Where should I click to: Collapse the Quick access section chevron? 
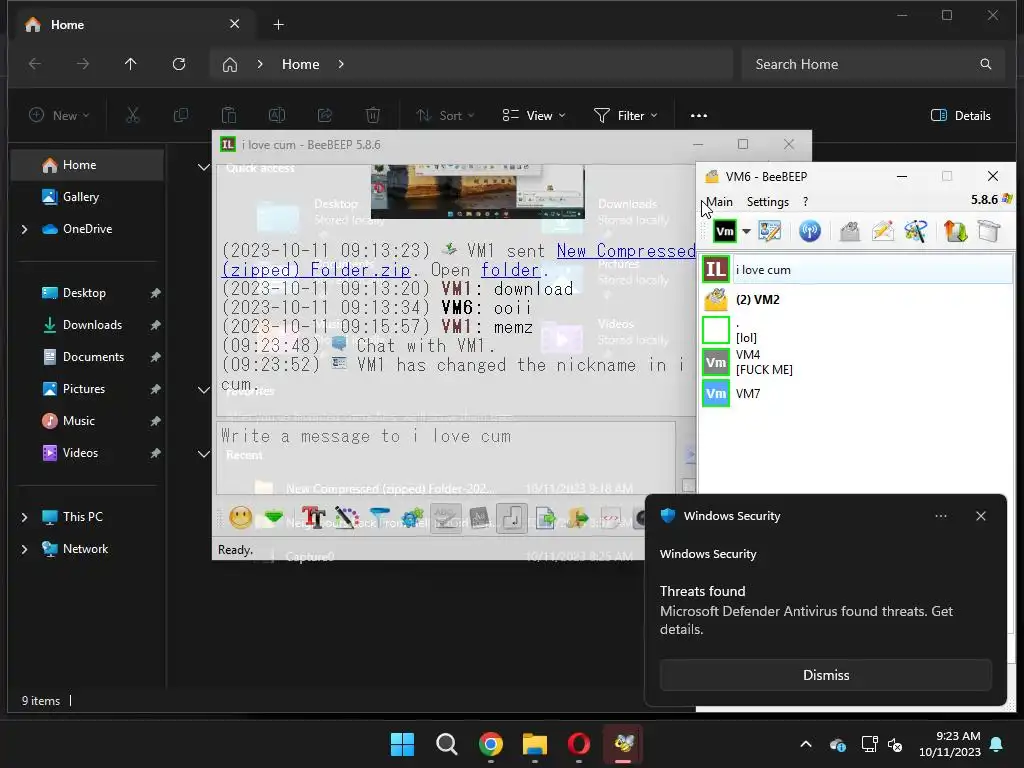click(204, 167)
